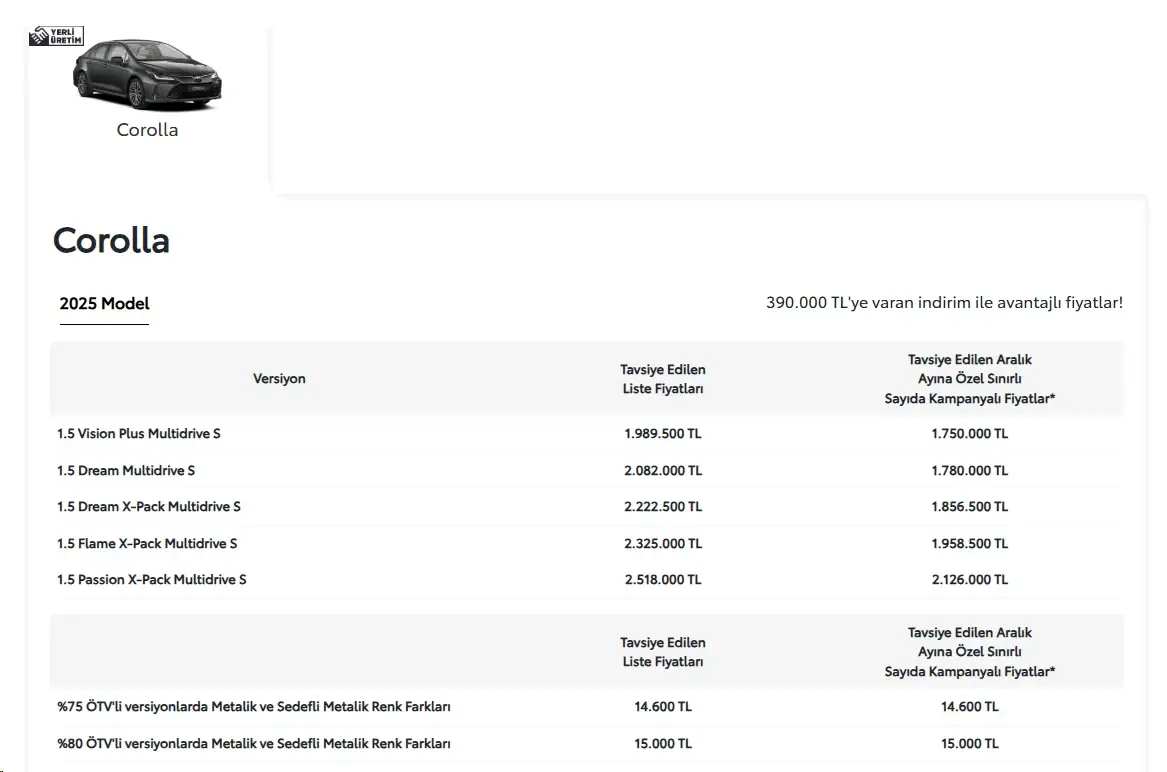This screenshot has height=772, width=1167.
Task: Click first table's Tavsiye Edilen Liste Fiyatları header
Action: 663,379
